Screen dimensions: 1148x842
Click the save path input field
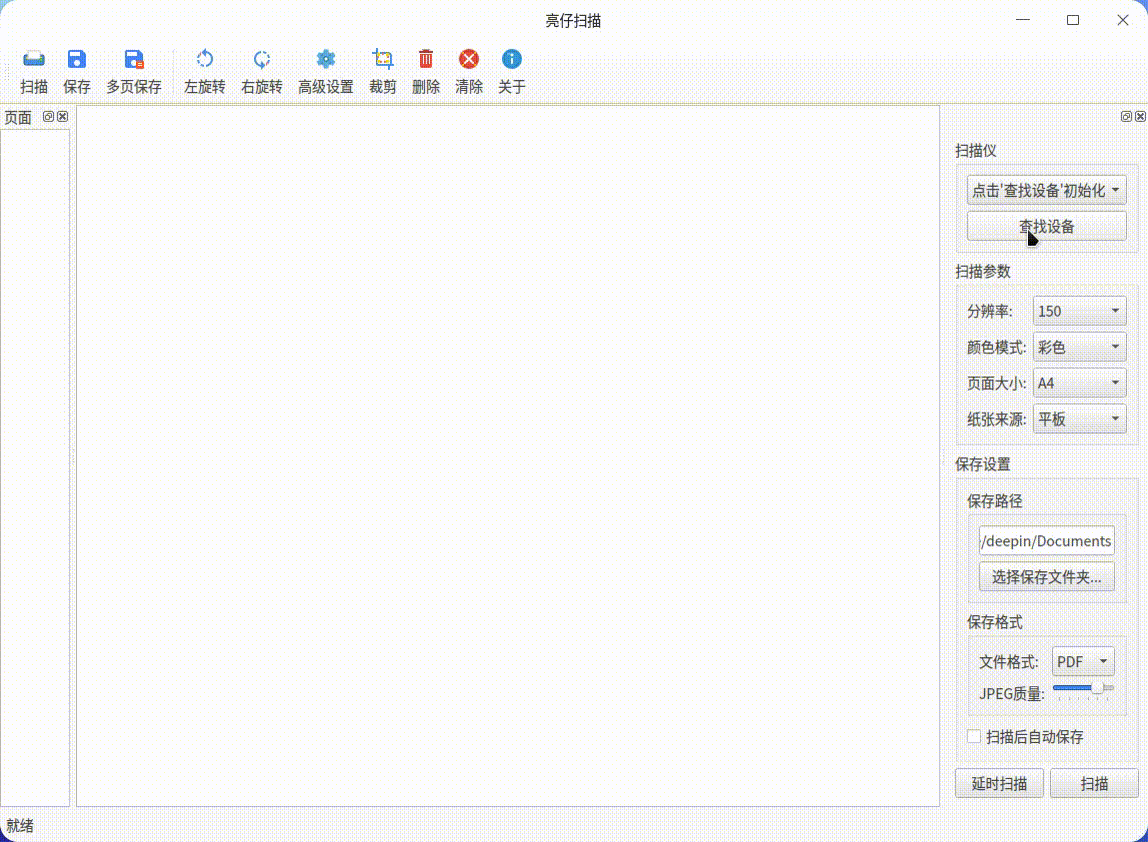click(1046, 541)
